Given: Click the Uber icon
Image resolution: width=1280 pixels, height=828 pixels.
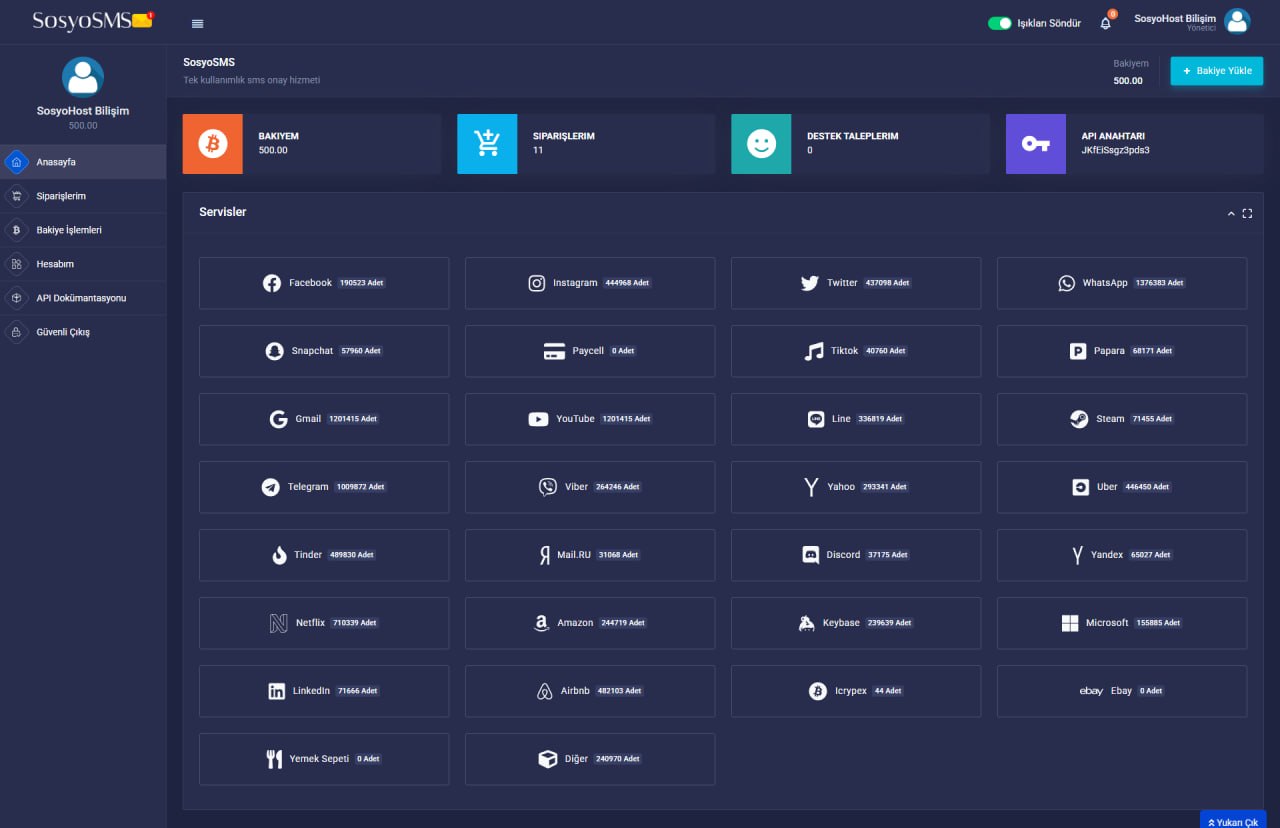Looking at the screenshot, I should 1080,487.
